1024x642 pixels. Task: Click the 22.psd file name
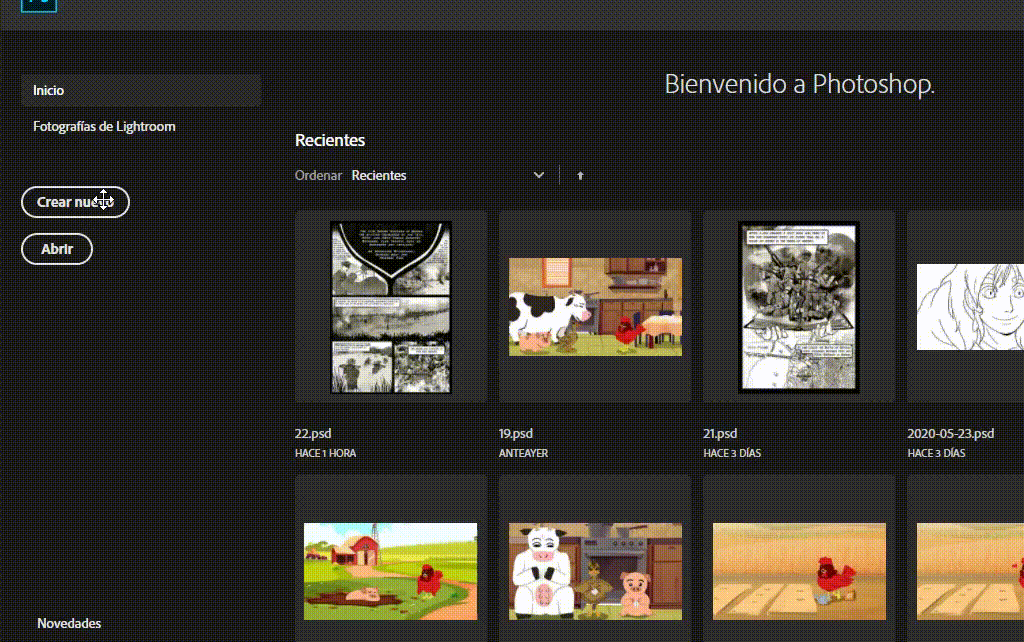tap(313, 434)
